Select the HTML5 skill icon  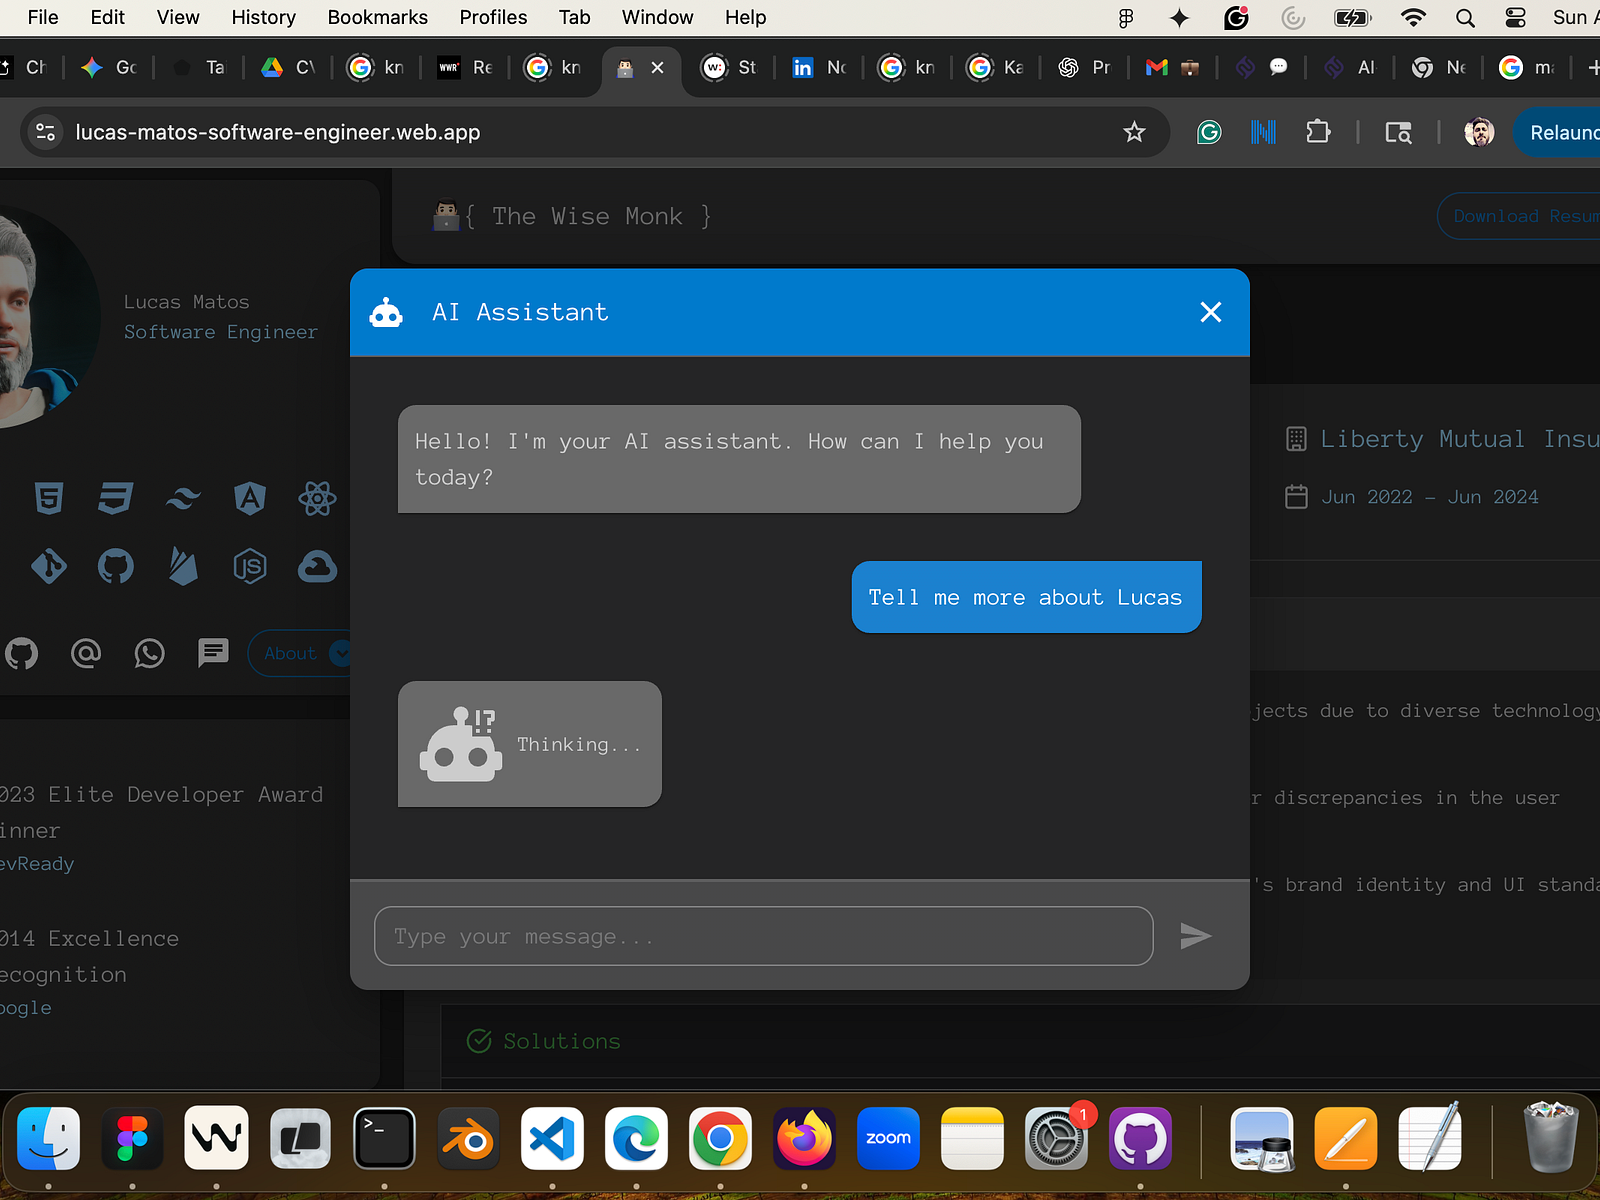coord(50,498)
